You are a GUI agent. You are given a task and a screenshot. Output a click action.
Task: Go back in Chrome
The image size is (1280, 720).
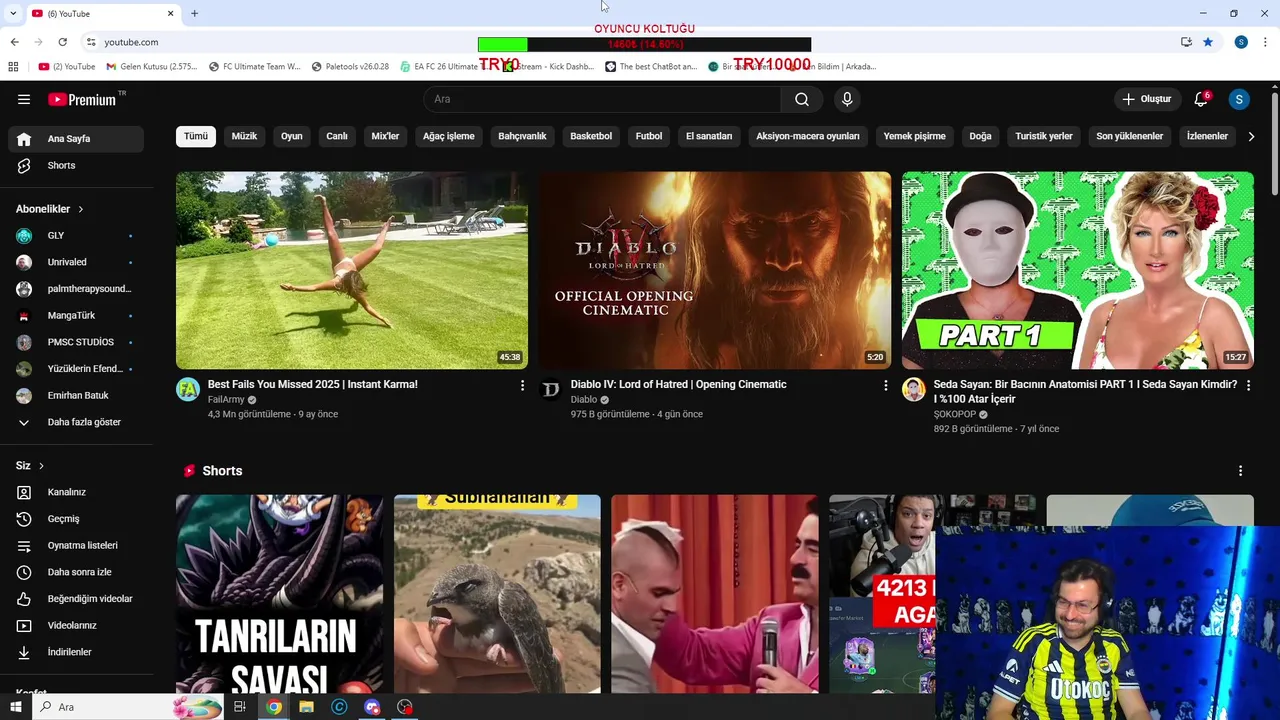pos(14,42)
